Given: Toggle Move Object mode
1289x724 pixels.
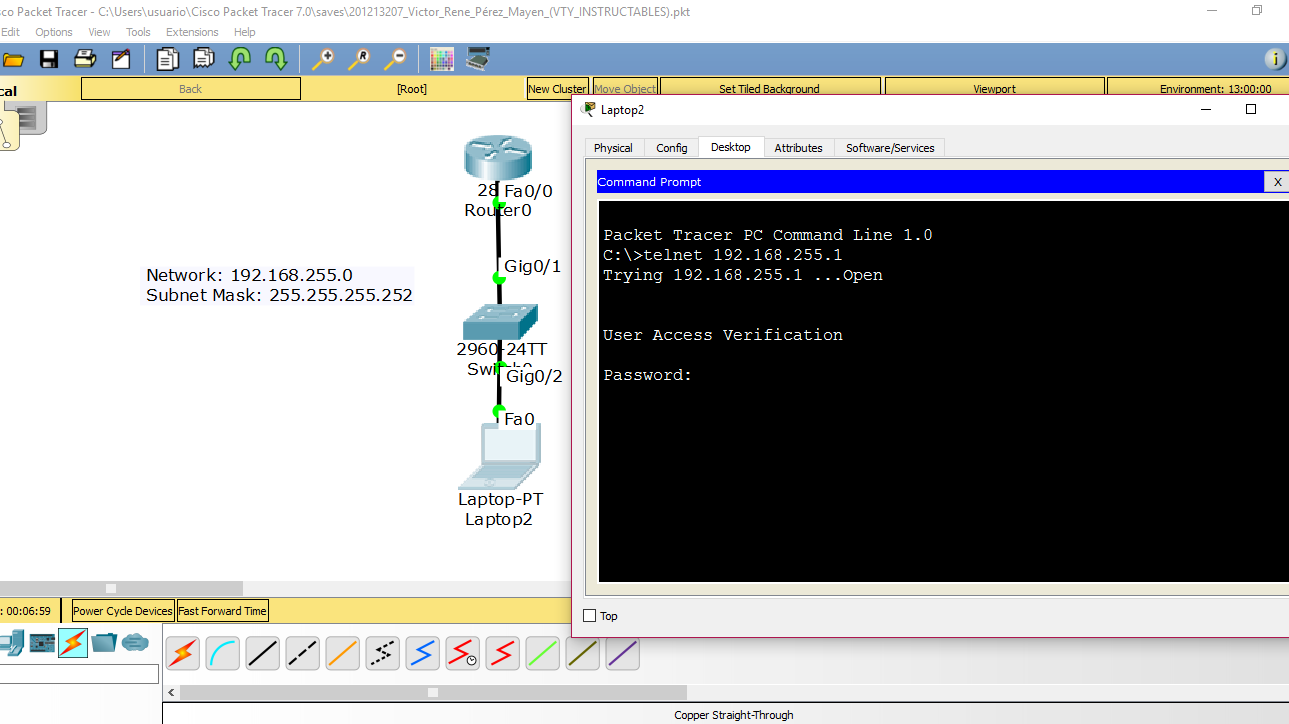Looking at the screenshot, I should pos(624,88).
